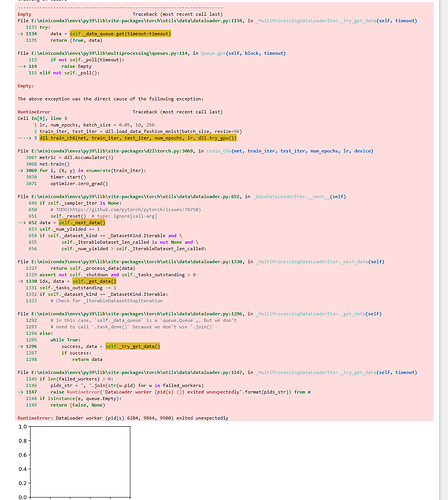The width and height of the screenshot is (448, 500).
Task: Click line 656 "self._num_yielded > self._IterableDataset_len_called"
Action: [134, 249]
